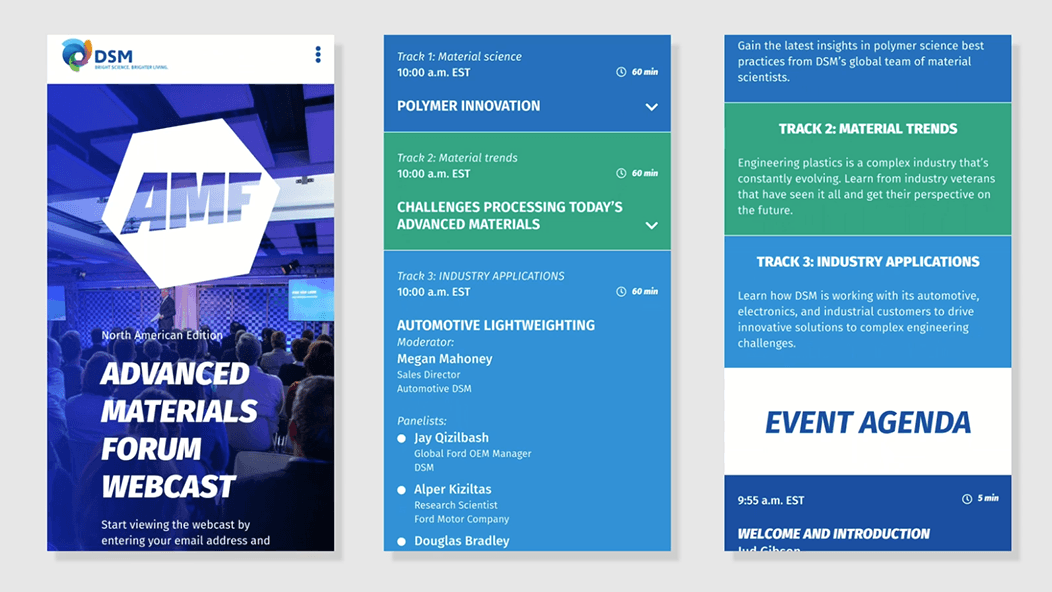Screen dimensions: 1052x592
Task: Click the DSM logo in the header
Action: [x=114, y=56]
